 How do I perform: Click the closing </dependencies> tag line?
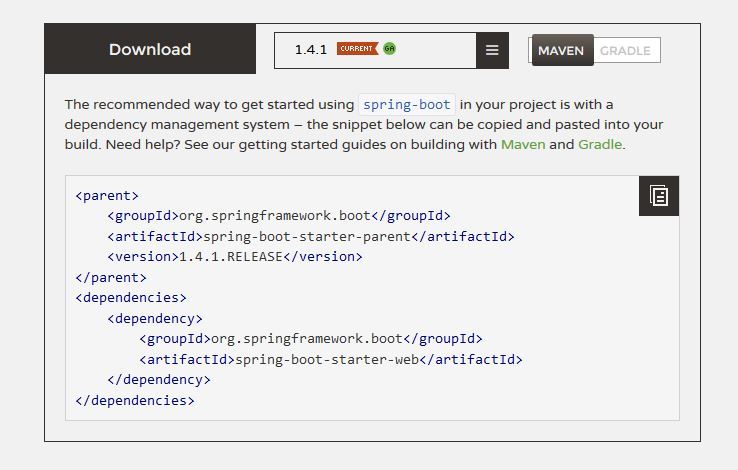(135, 400)
